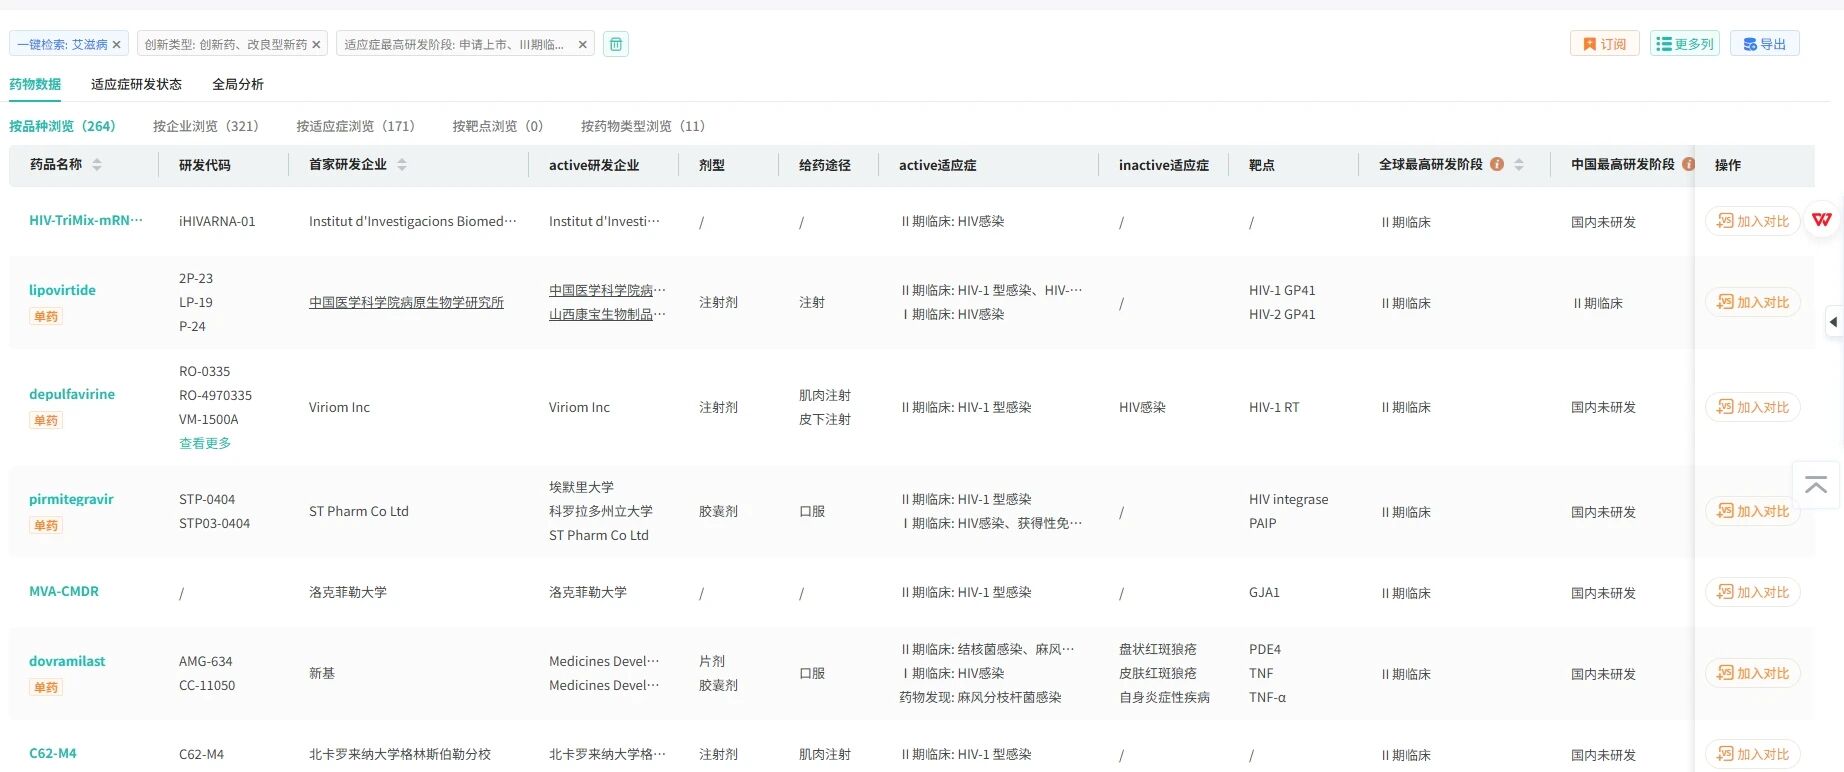The width and height of the screenshot is (1844, 772).
Task: Click the 订阅 subscribe button
Action: point(1604,44)
